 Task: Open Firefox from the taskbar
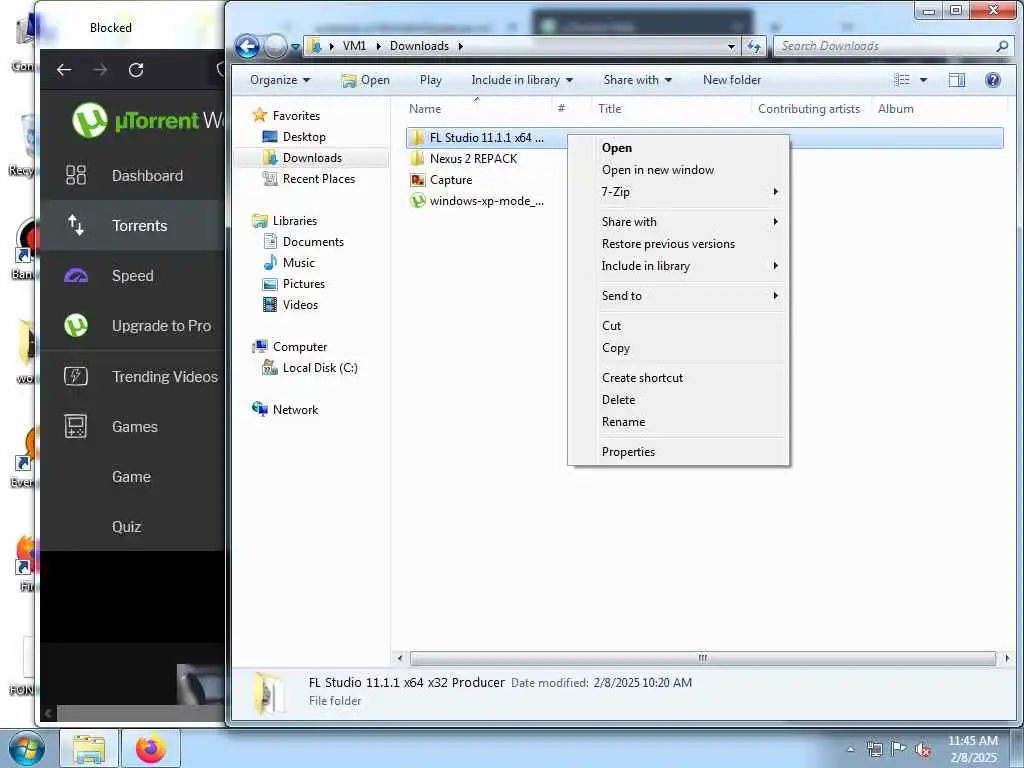[151, 748]
